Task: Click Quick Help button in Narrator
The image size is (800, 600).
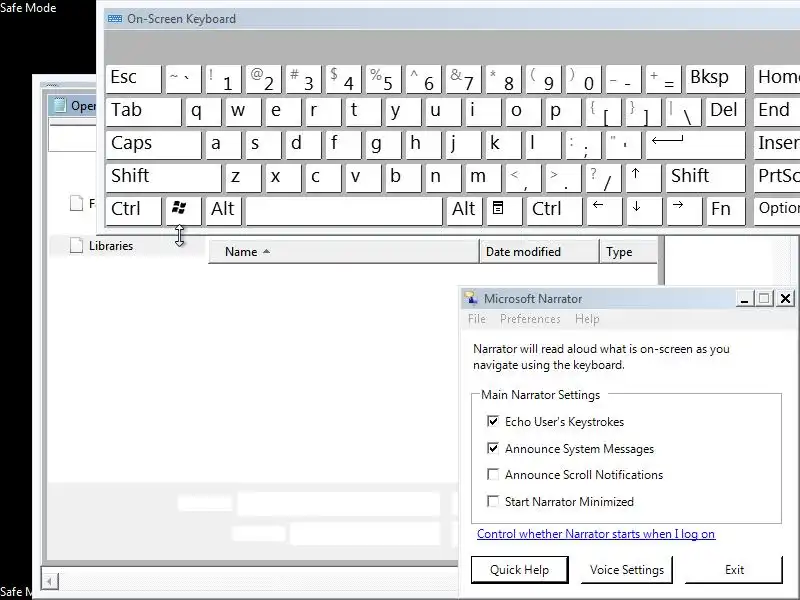Action: tap(519, 569)
